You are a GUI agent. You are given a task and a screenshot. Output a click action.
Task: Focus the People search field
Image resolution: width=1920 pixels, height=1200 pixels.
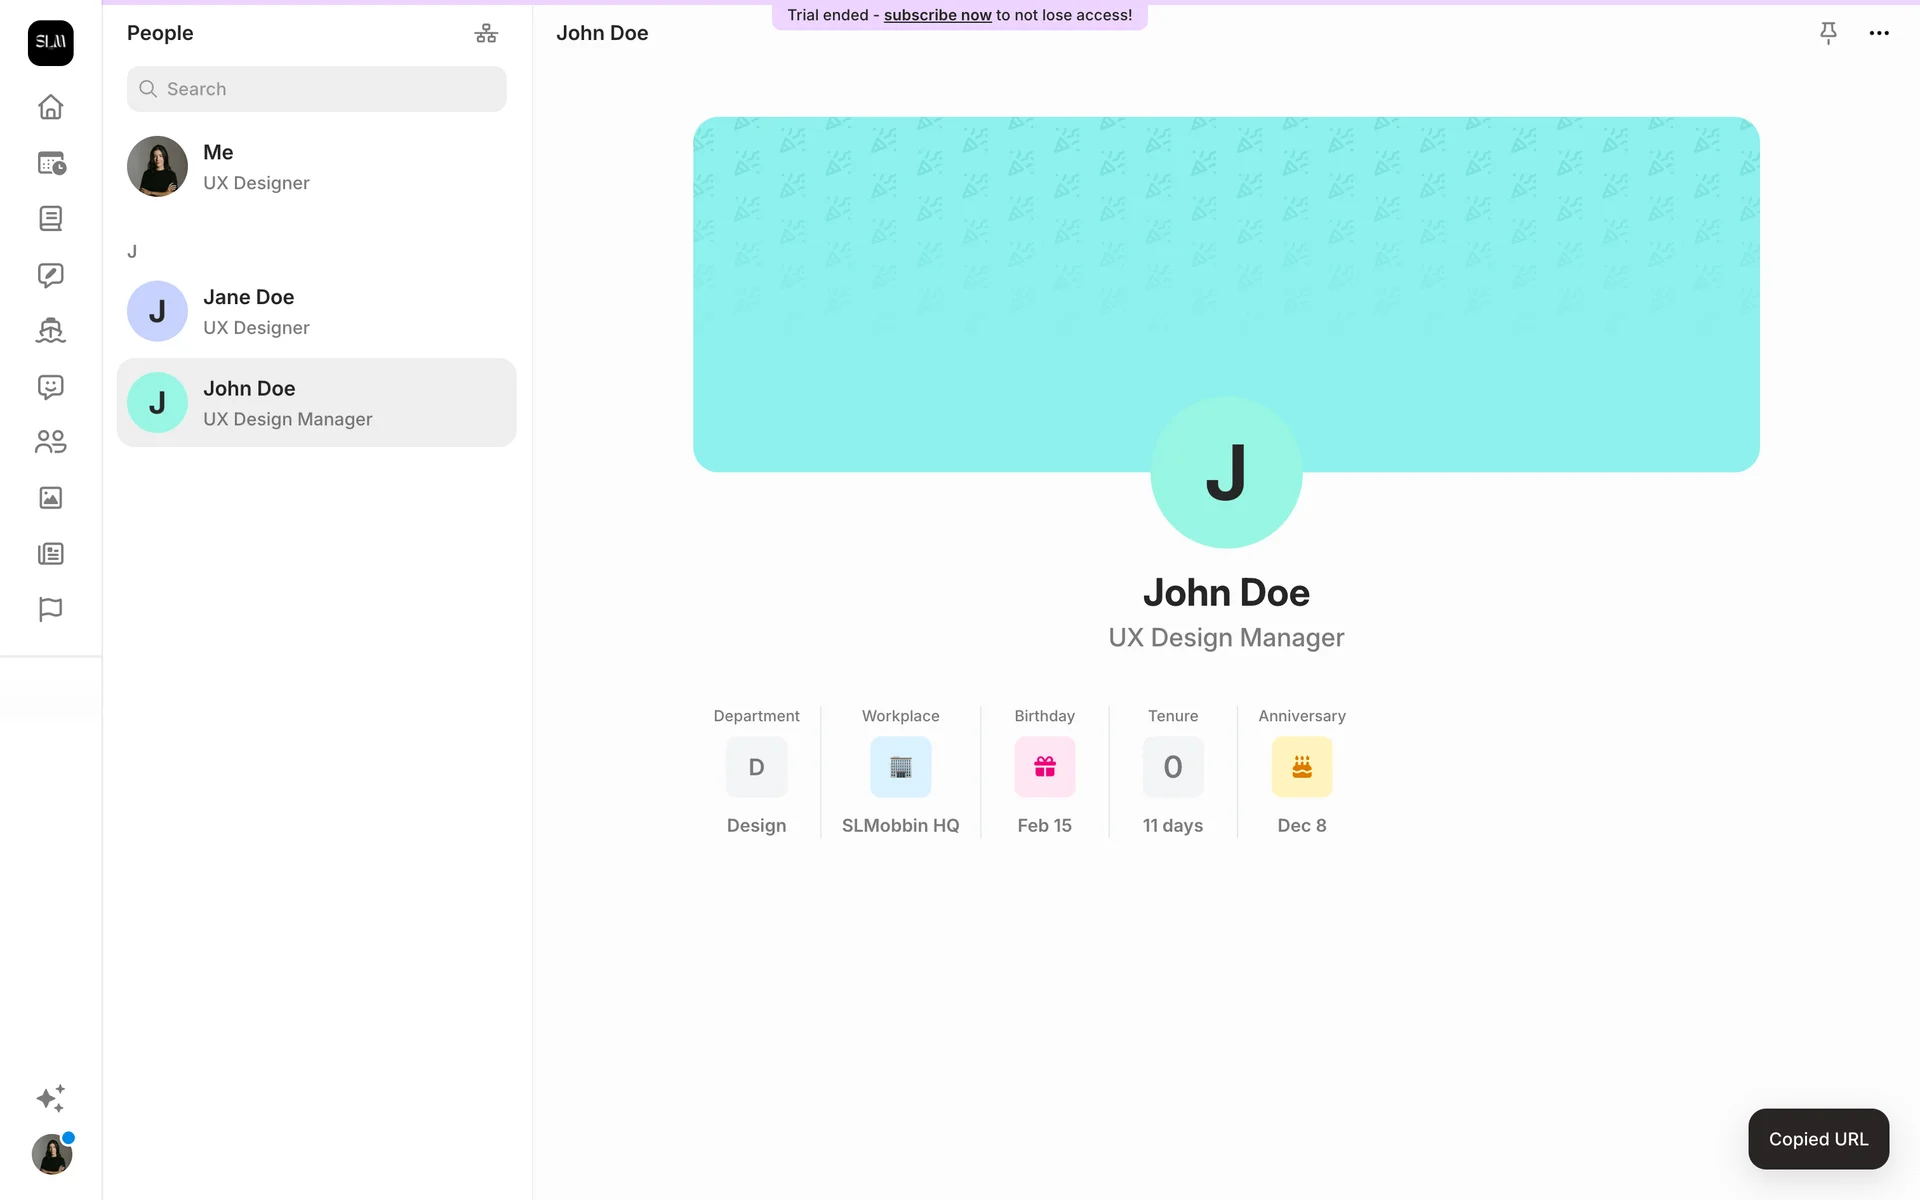point(316,89)
